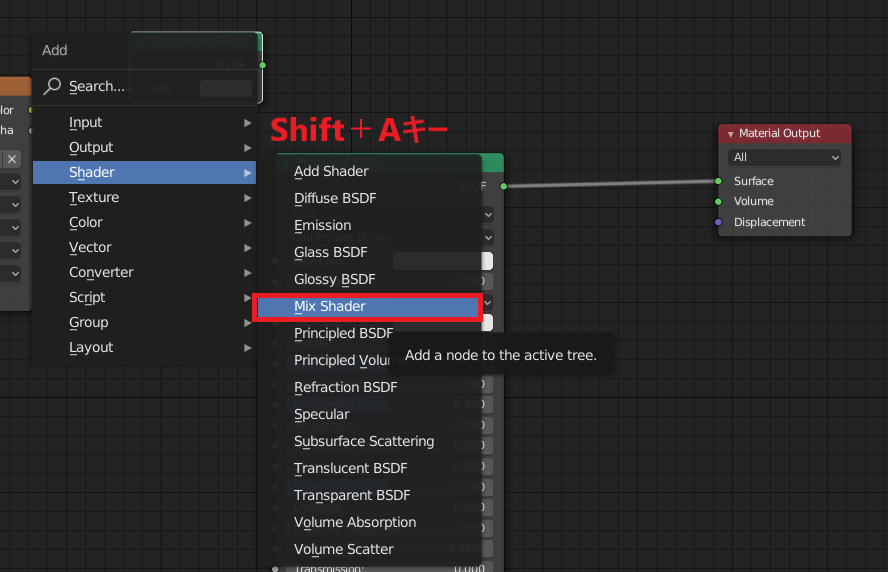Open the Output submenu

144,147
